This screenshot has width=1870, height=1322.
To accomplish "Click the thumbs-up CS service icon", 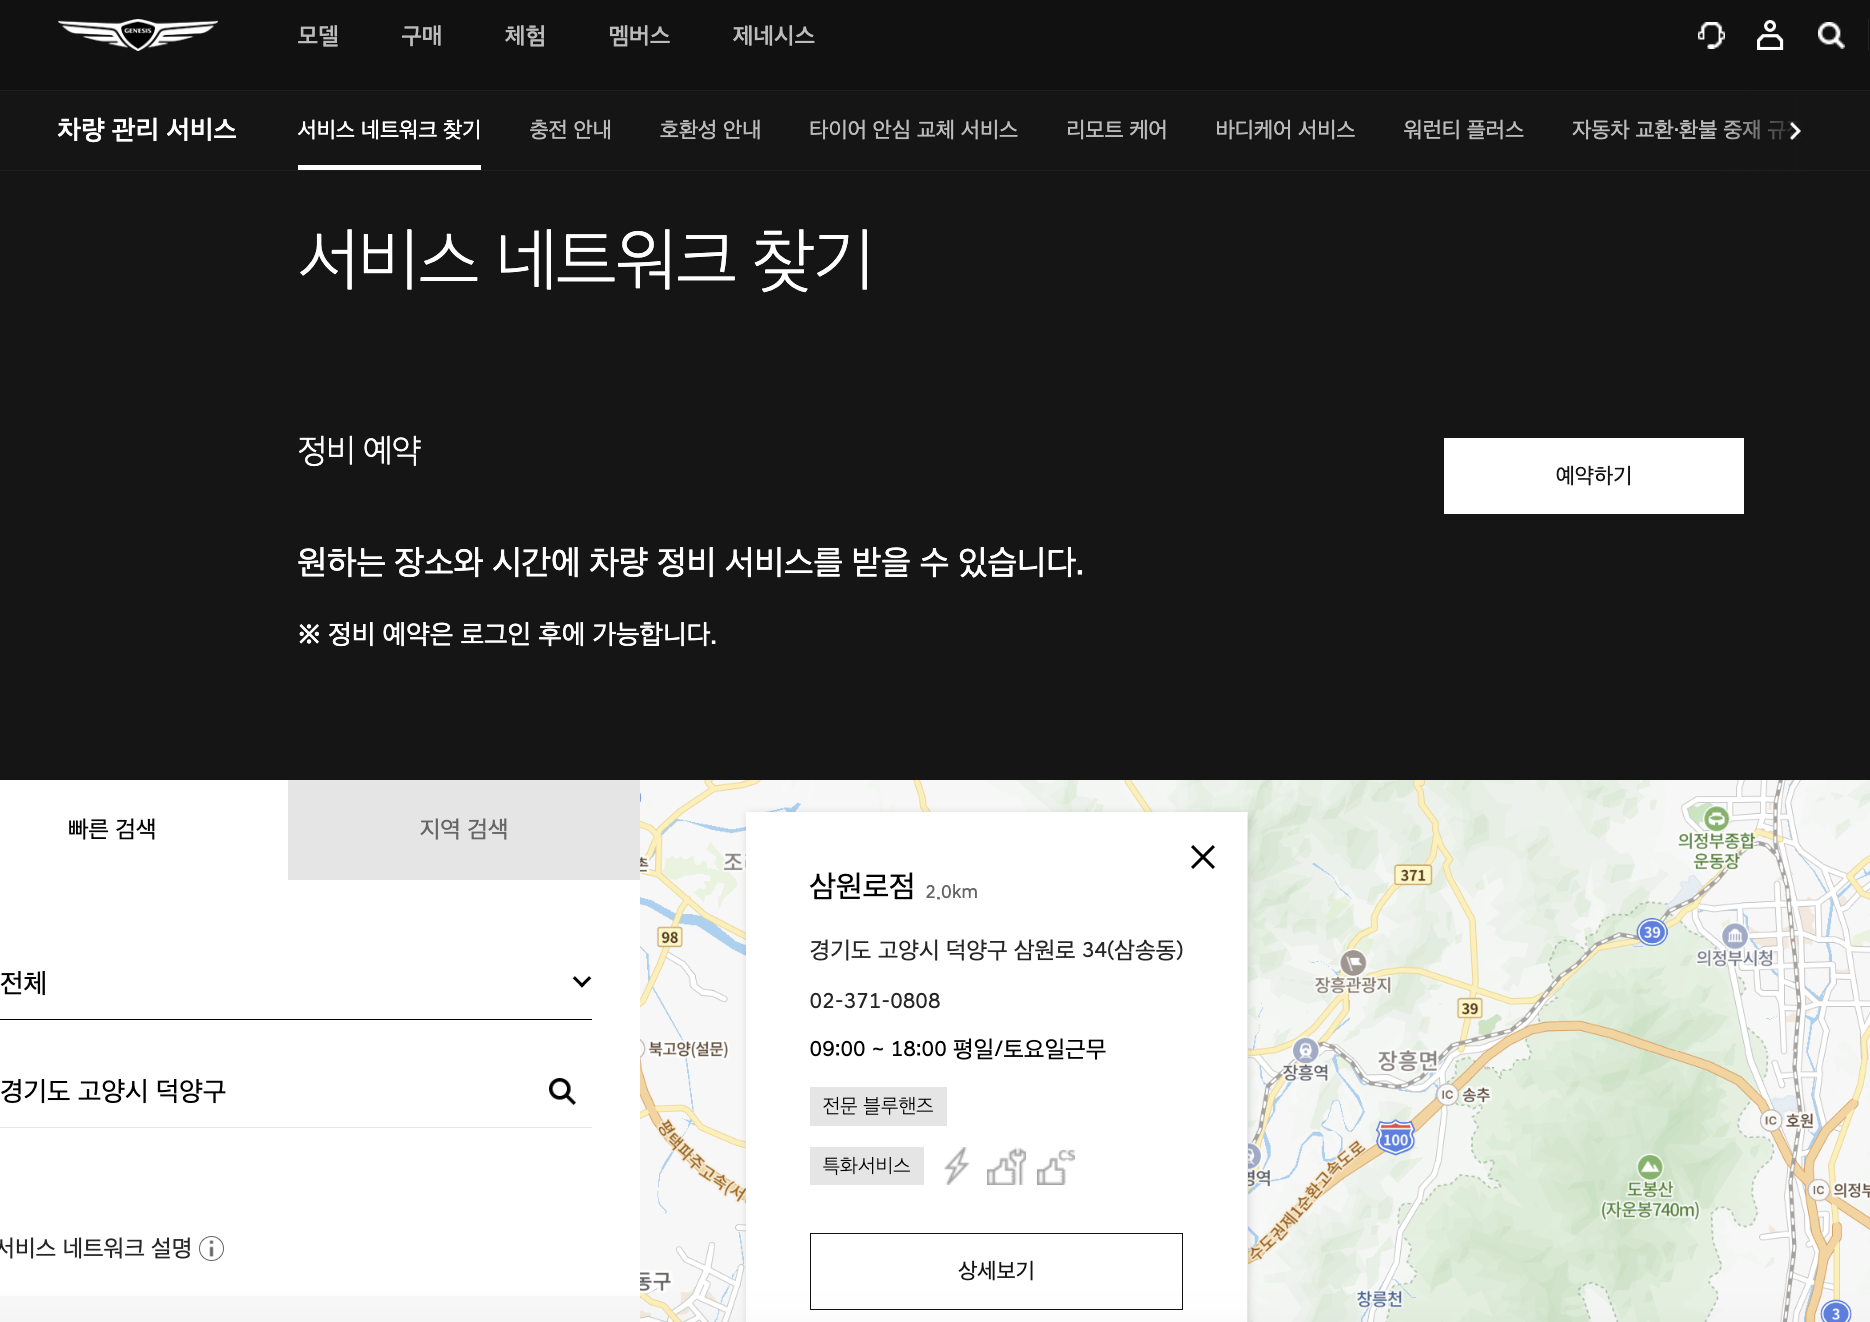I will click(1056, 1166).
